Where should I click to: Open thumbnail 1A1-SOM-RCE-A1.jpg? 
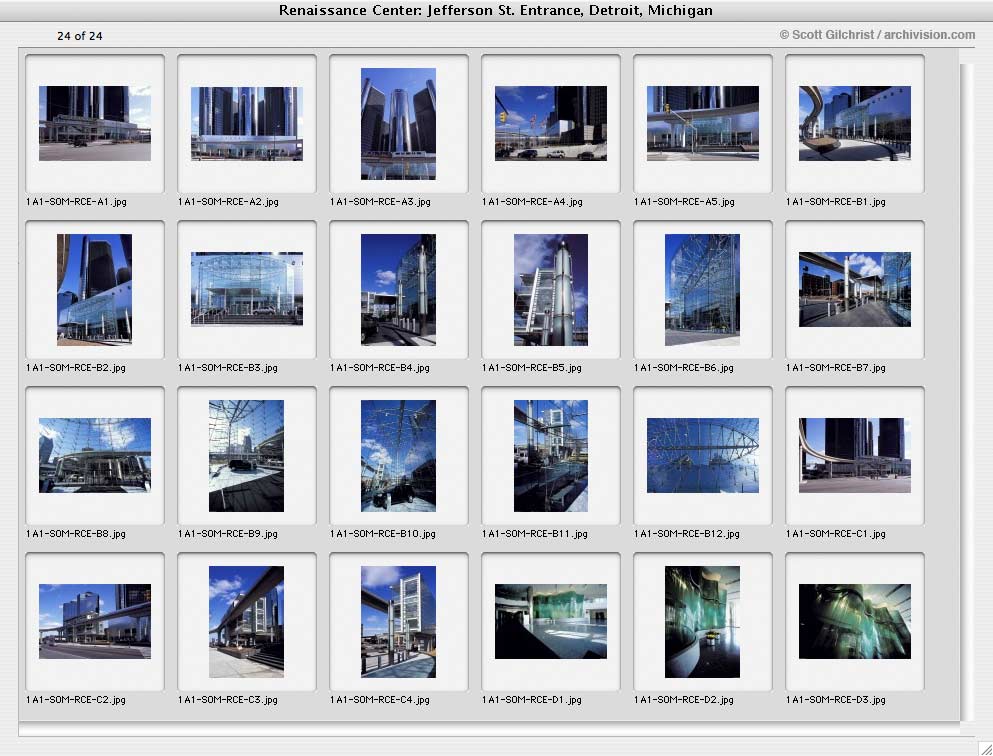[95, 123]
